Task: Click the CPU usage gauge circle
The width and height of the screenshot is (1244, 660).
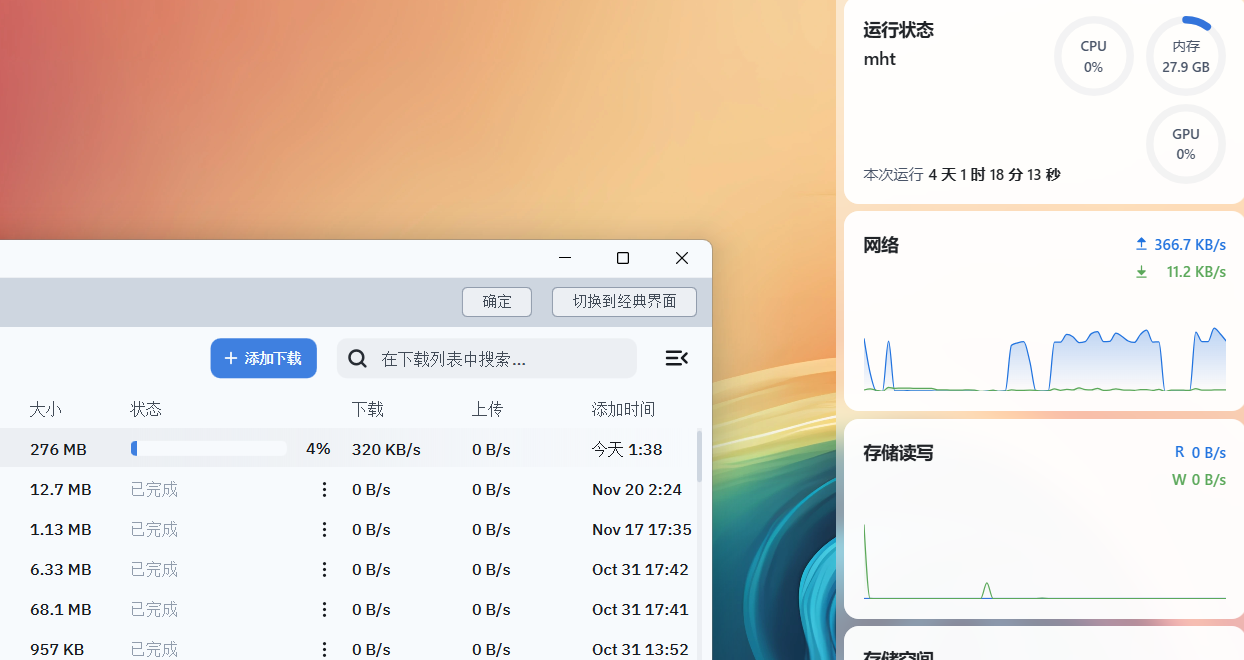Action: pyautogui.click(x=1093, y=56)
